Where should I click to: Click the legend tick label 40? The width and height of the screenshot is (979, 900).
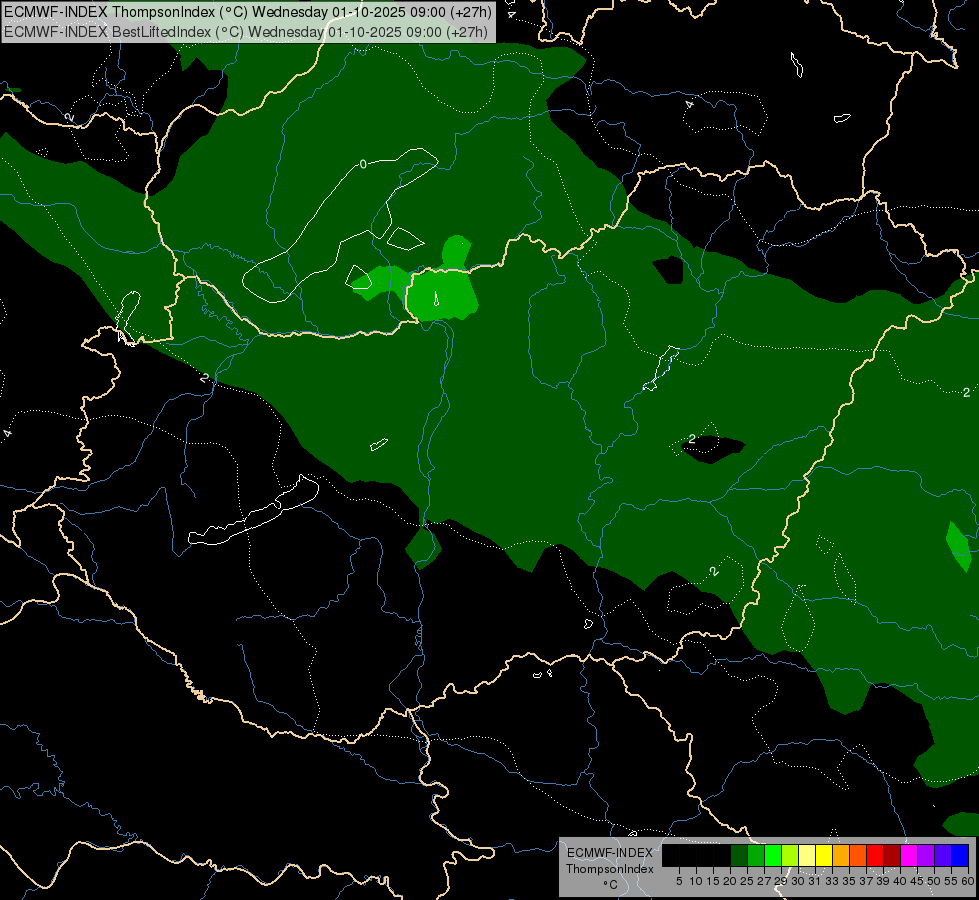(900, 881)
